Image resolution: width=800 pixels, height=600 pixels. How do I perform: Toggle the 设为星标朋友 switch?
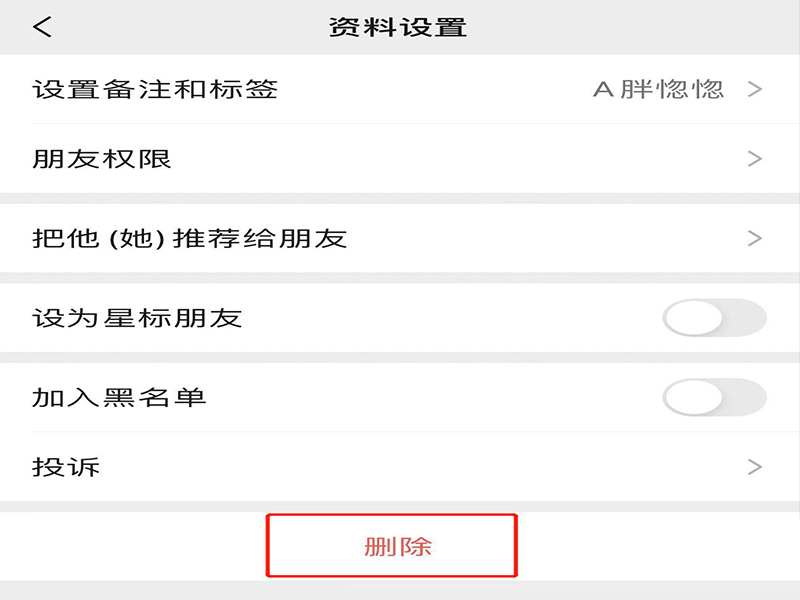pos(714,319)
